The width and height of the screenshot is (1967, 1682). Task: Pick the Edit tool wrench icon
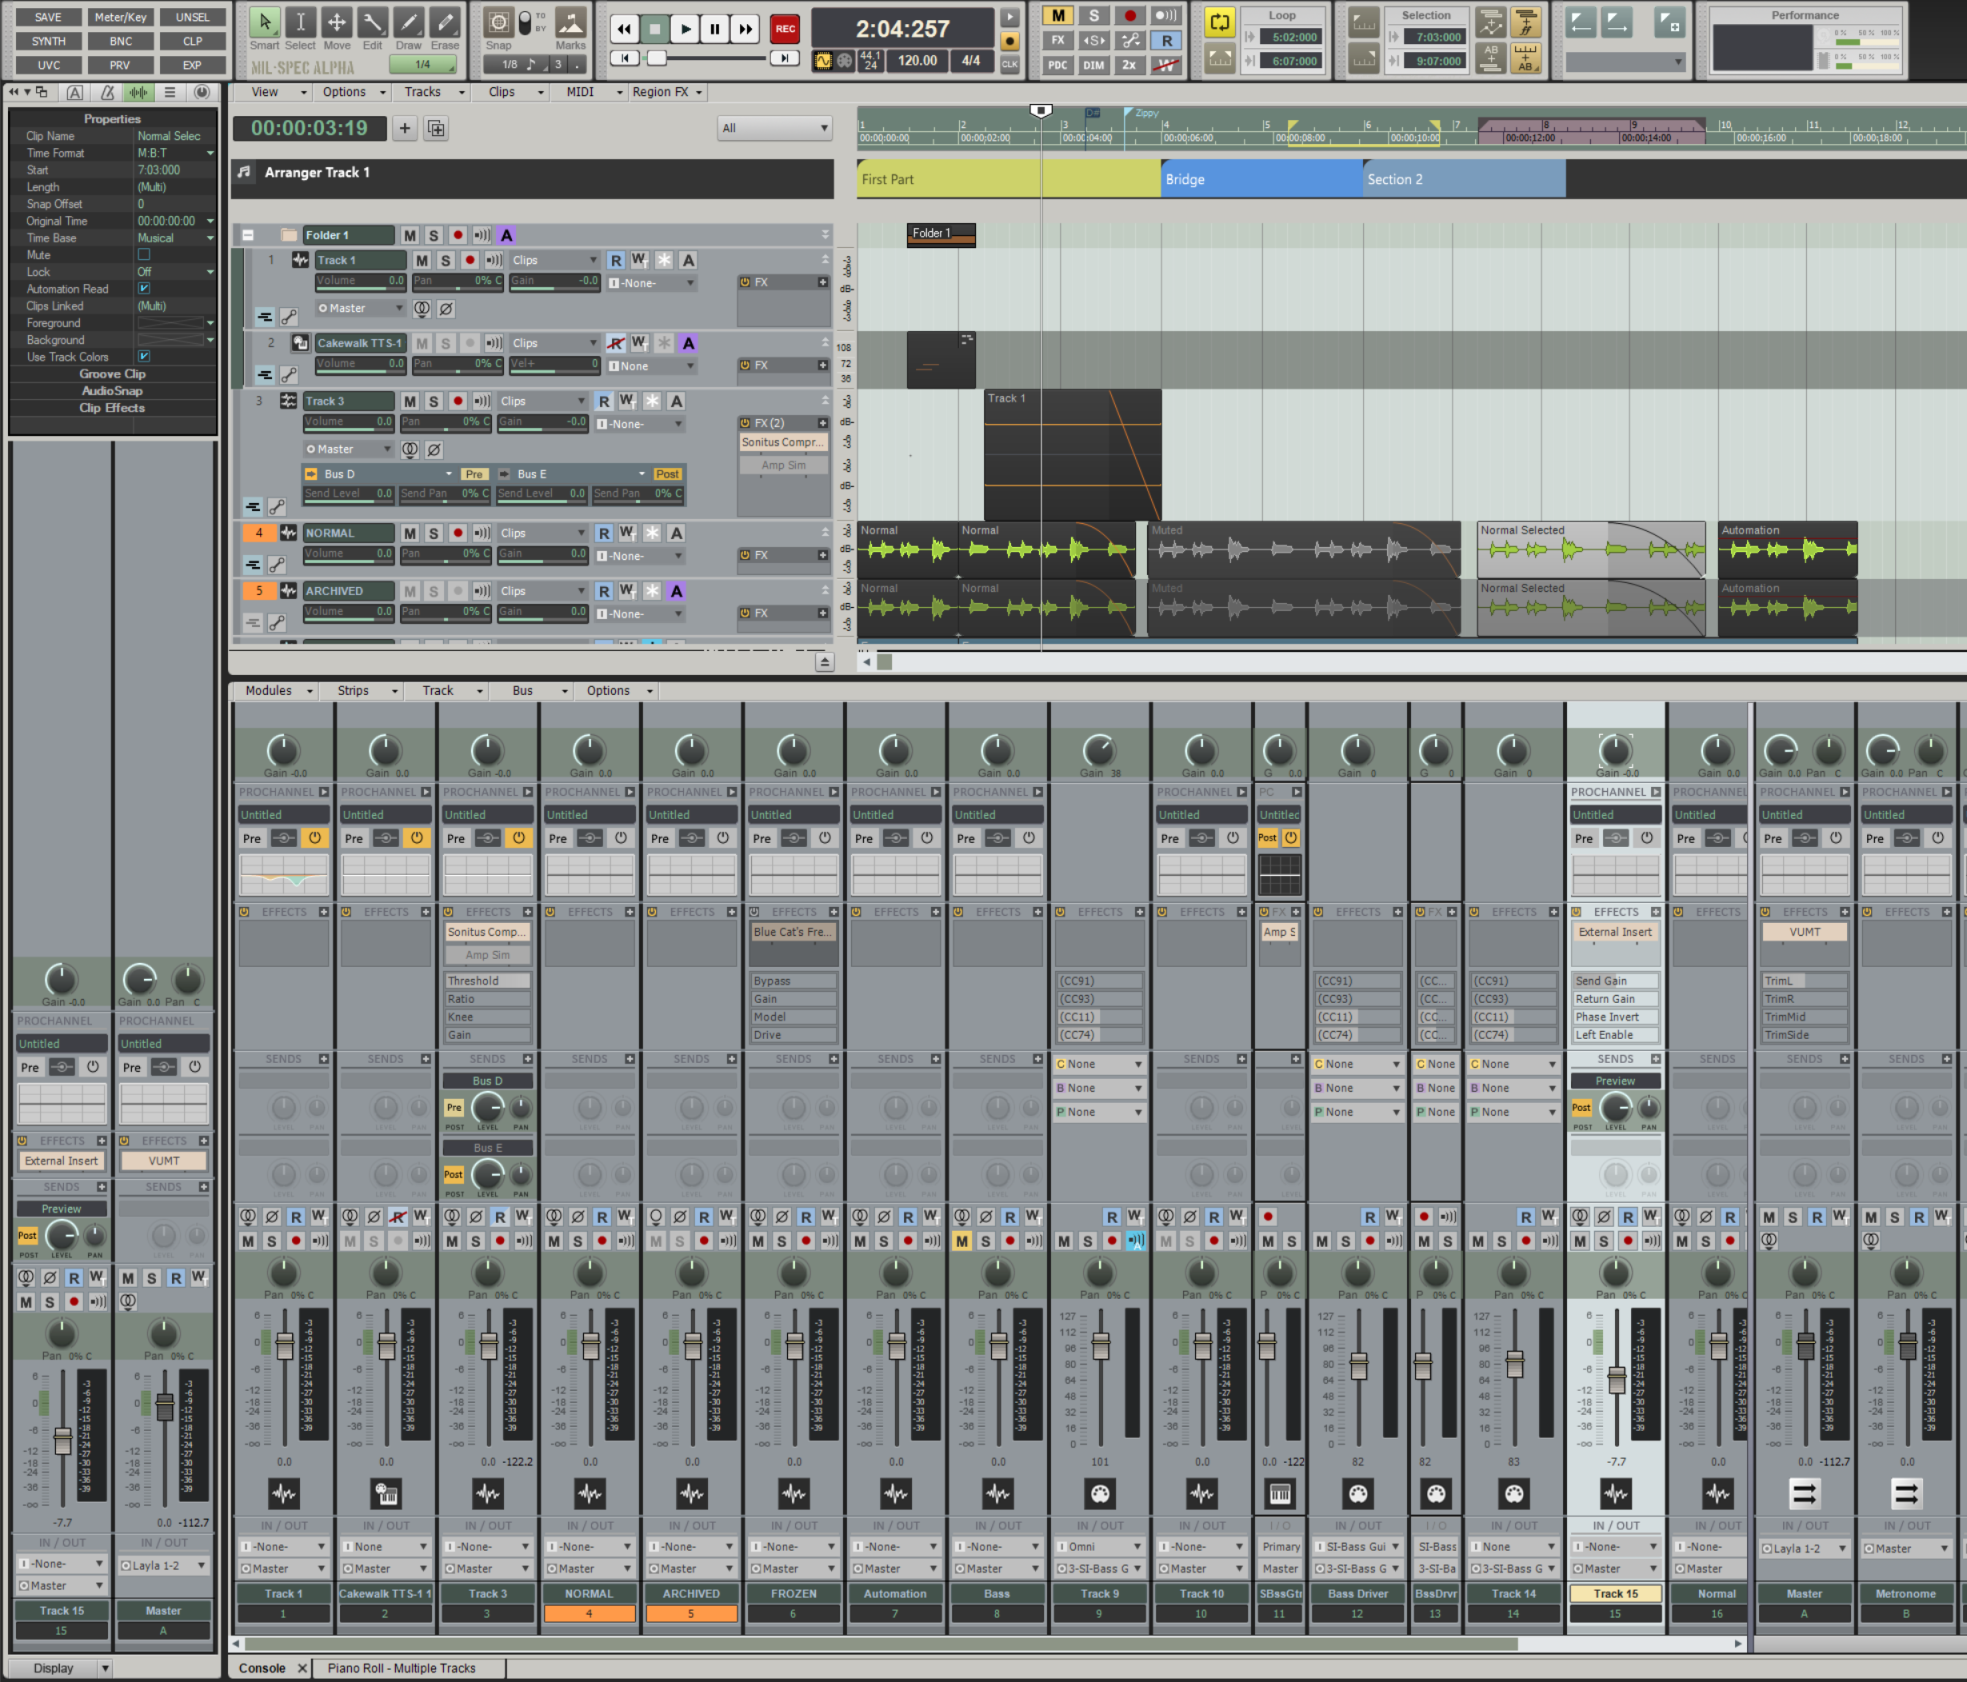(372, 22)
